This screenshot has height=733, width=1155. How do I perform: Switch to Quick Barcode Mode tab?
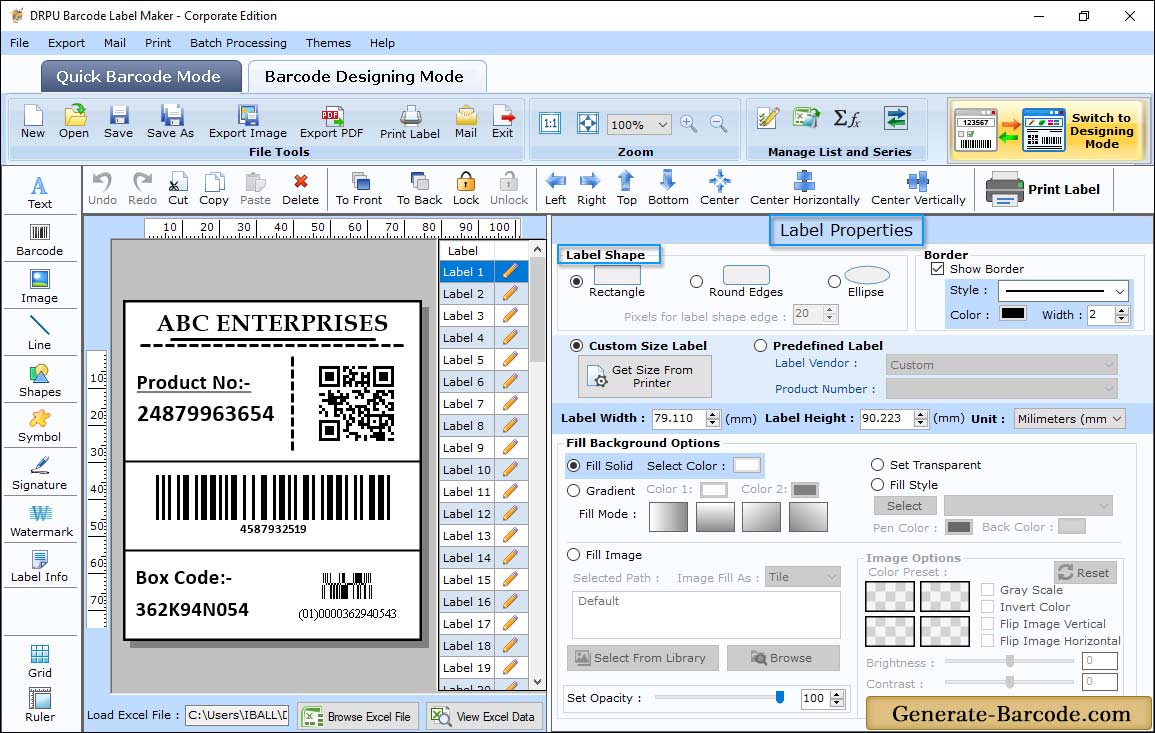[140, 77]
